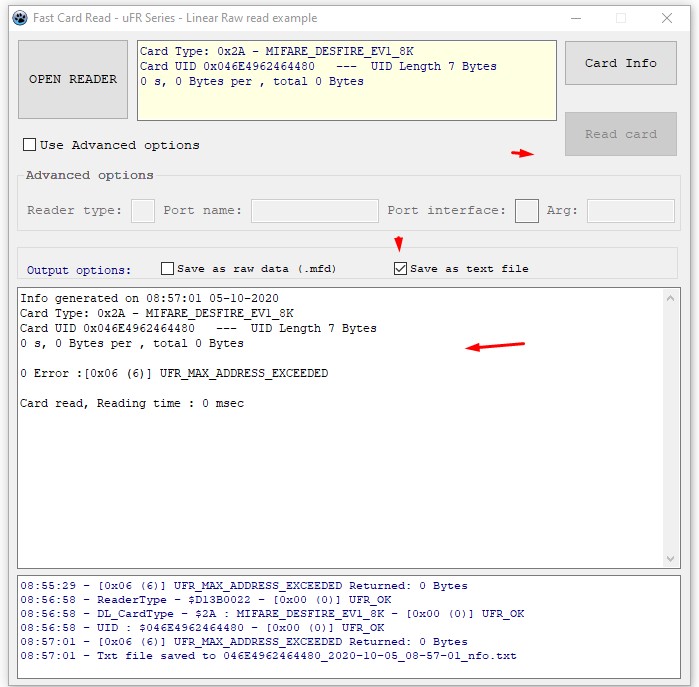The width and height of the screenshot is (699, 687).
Task: Click Card Type line in white output panel
Action: point(157,313)
